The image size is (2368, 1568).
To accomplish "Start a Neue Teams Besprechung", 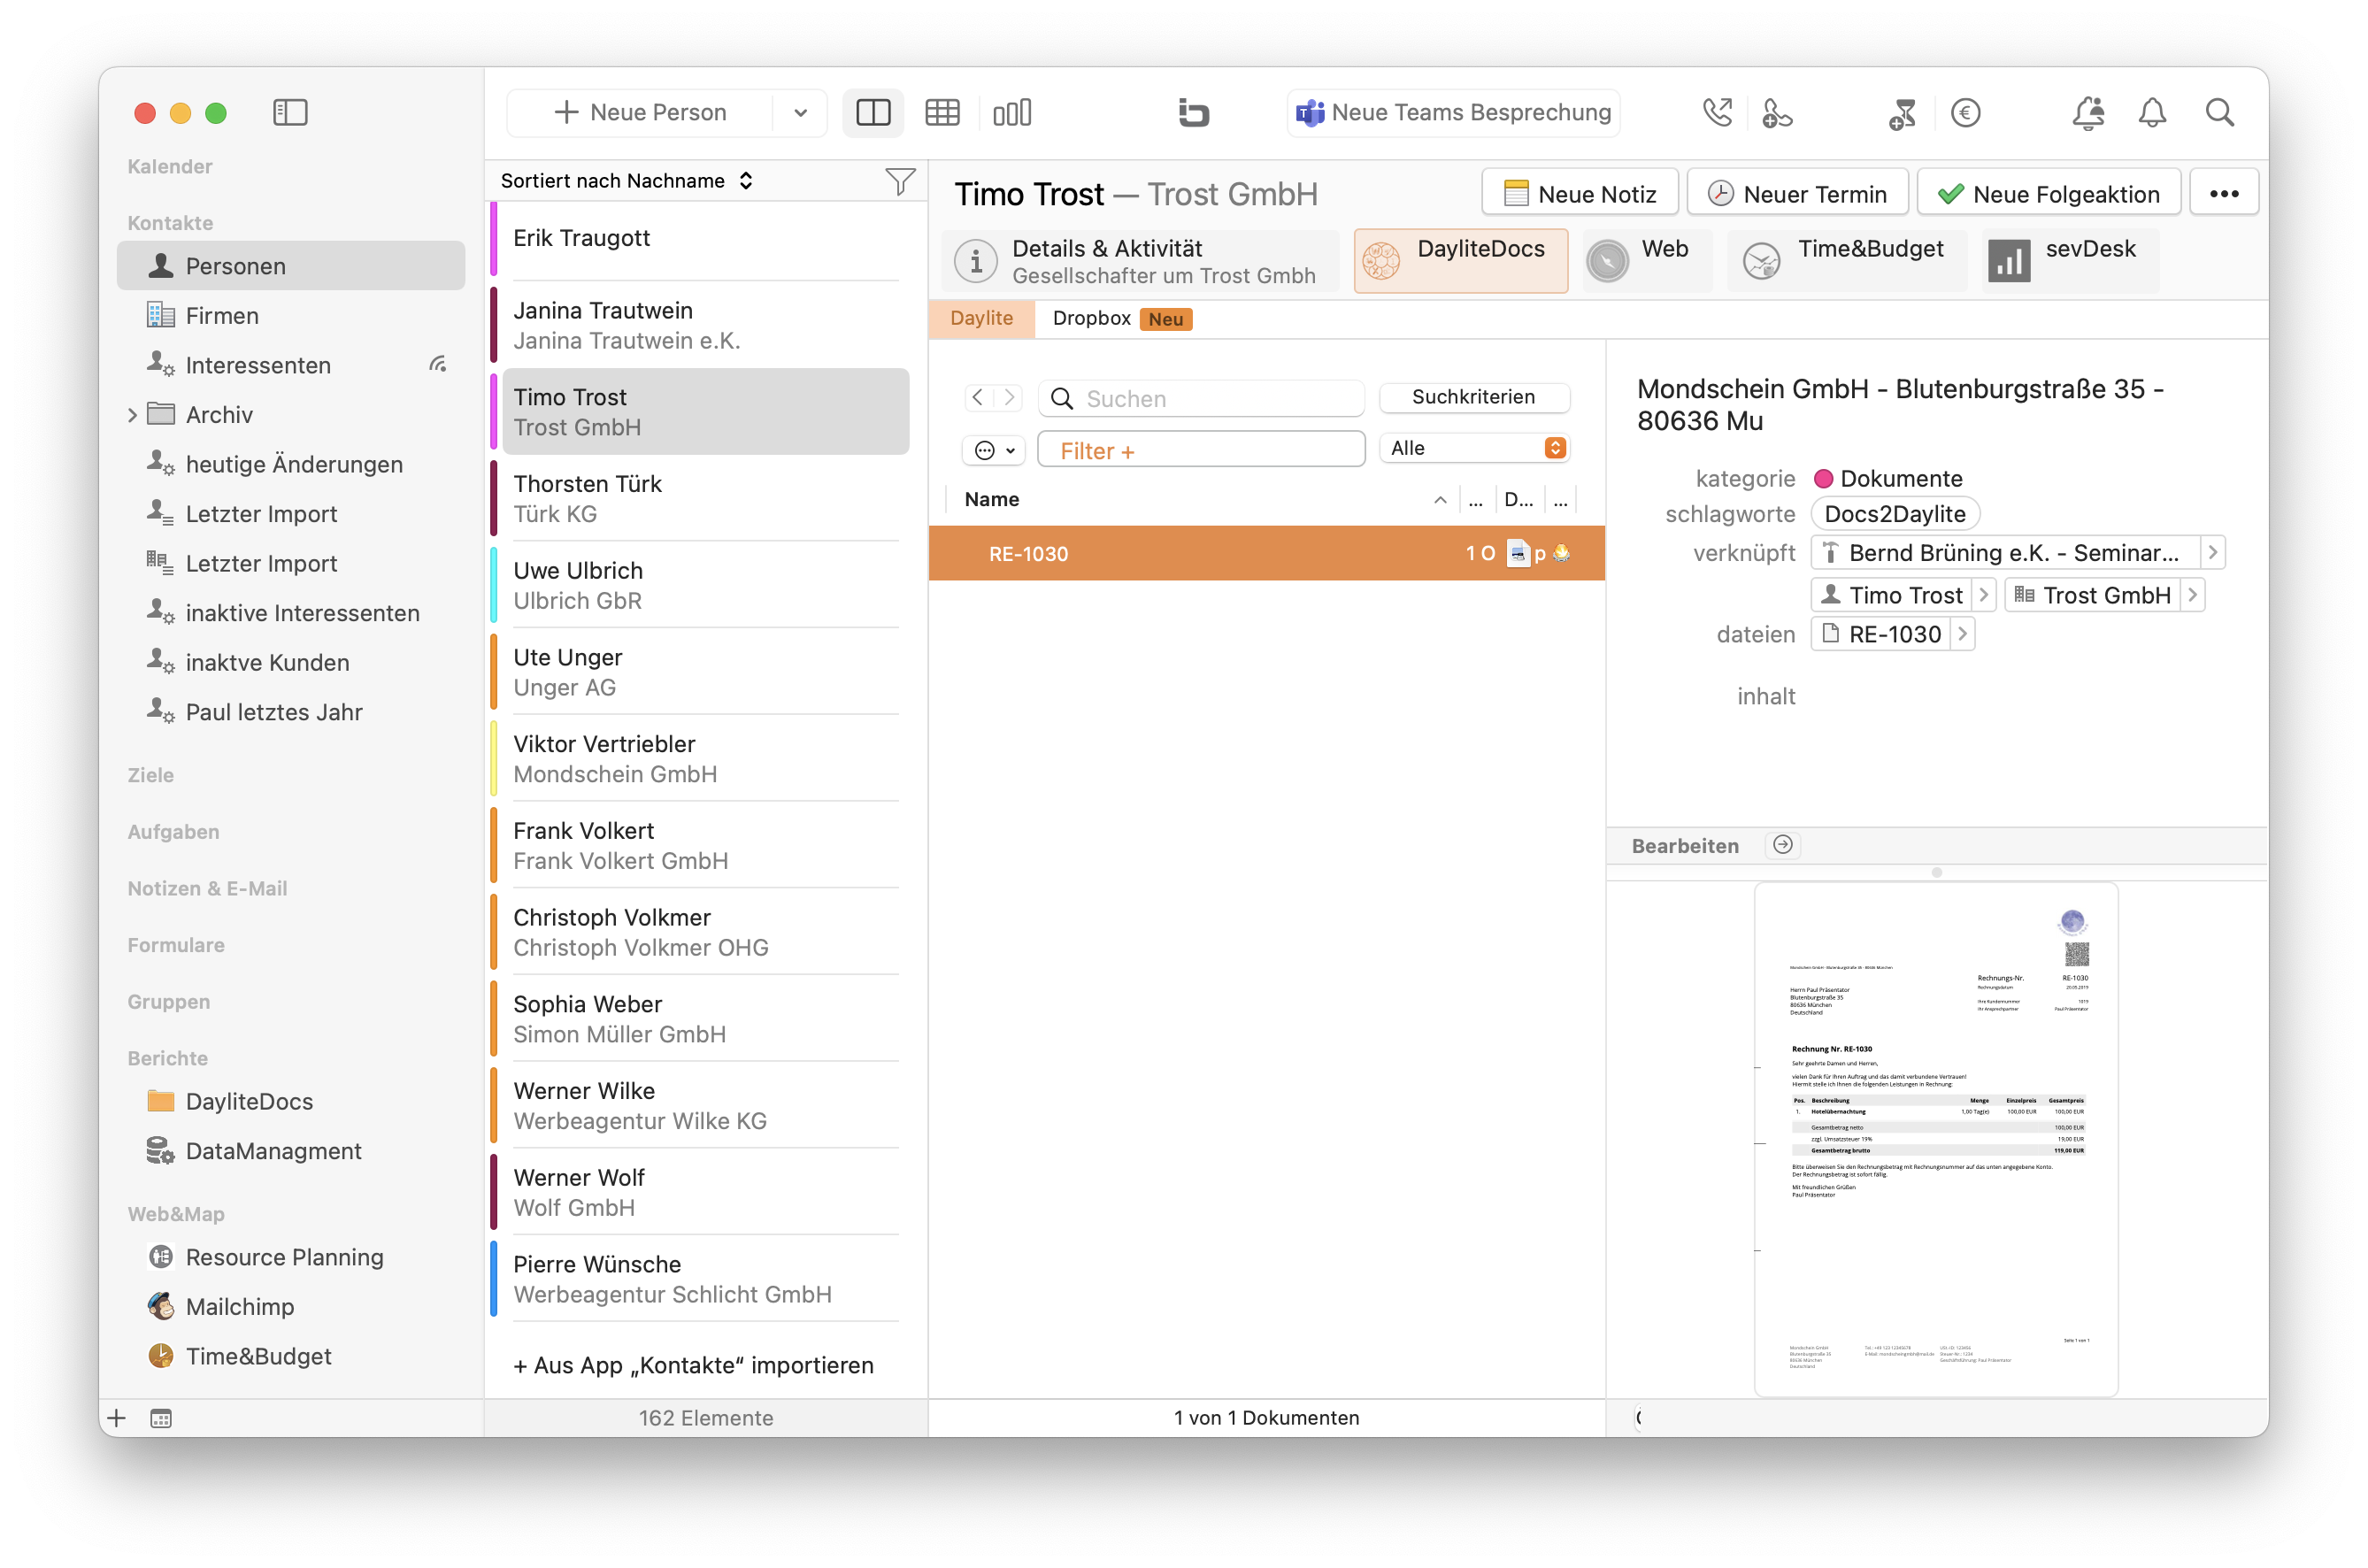I will tap(1453, 112).
